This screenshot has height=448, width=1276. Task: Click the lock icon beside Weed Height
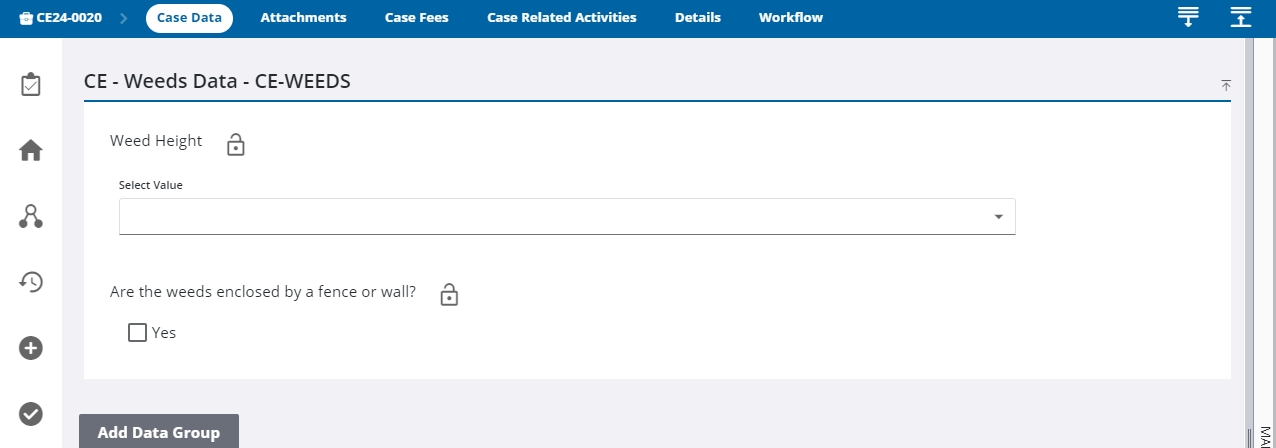[235, 144]
